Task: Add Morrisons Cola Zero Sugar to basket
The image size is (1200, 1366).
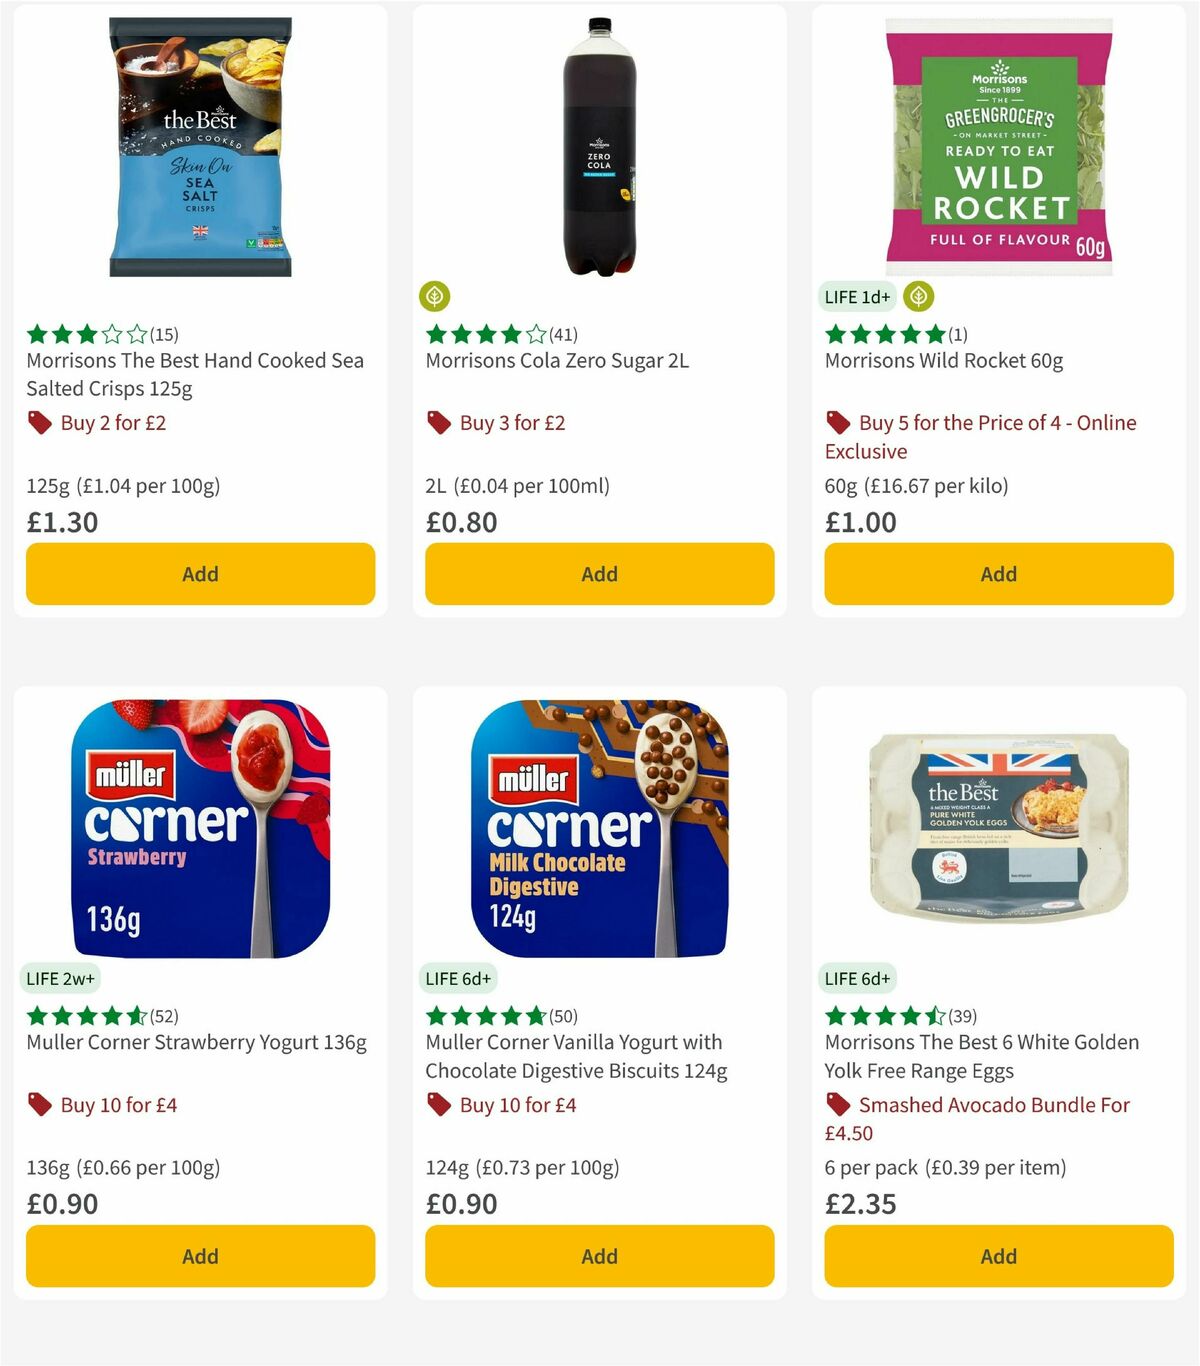Action: [x=598, y=574]
